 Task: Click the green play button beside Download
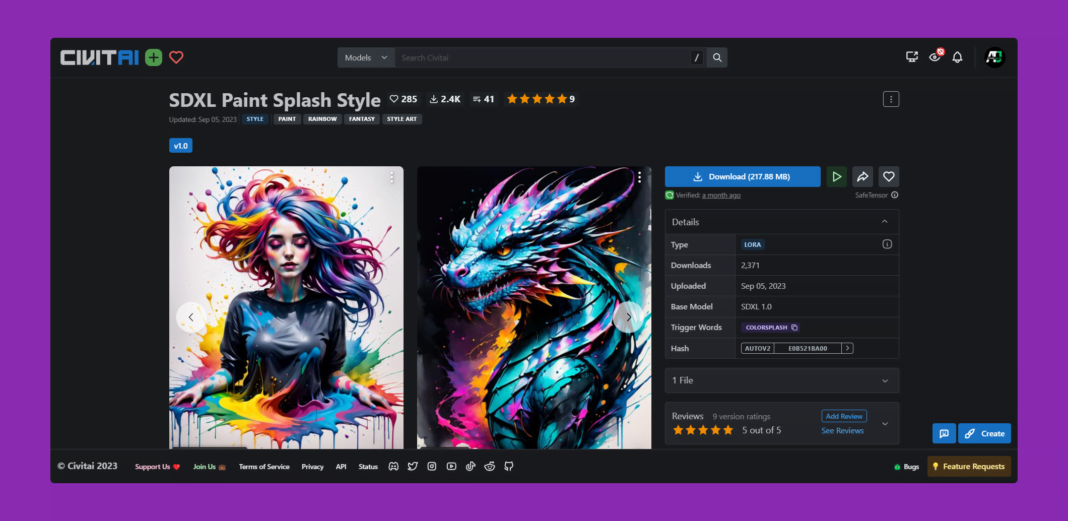(x=836, y=177)
